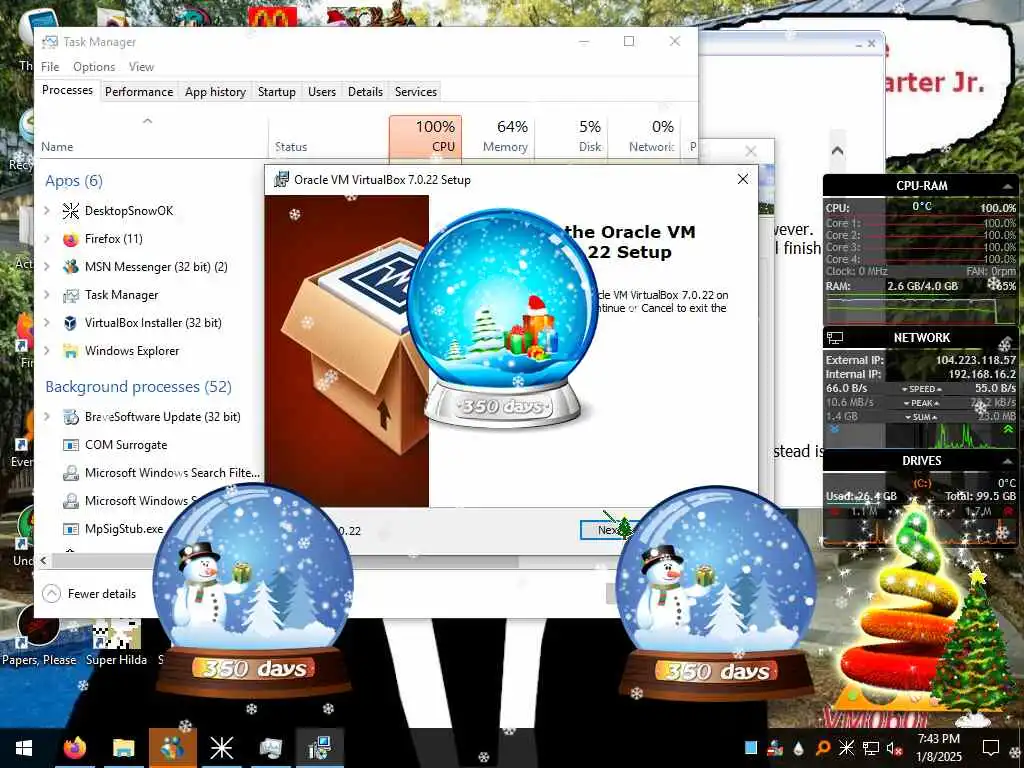
Task: Click Next in VirtualBox Setup
Action: pos(609,530)
